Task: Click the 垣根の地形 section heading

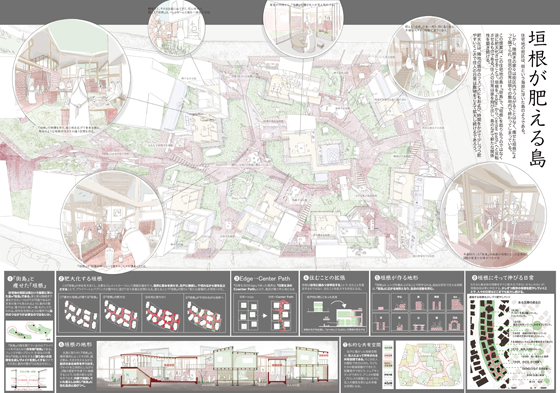Action: (x=77, y=344)
